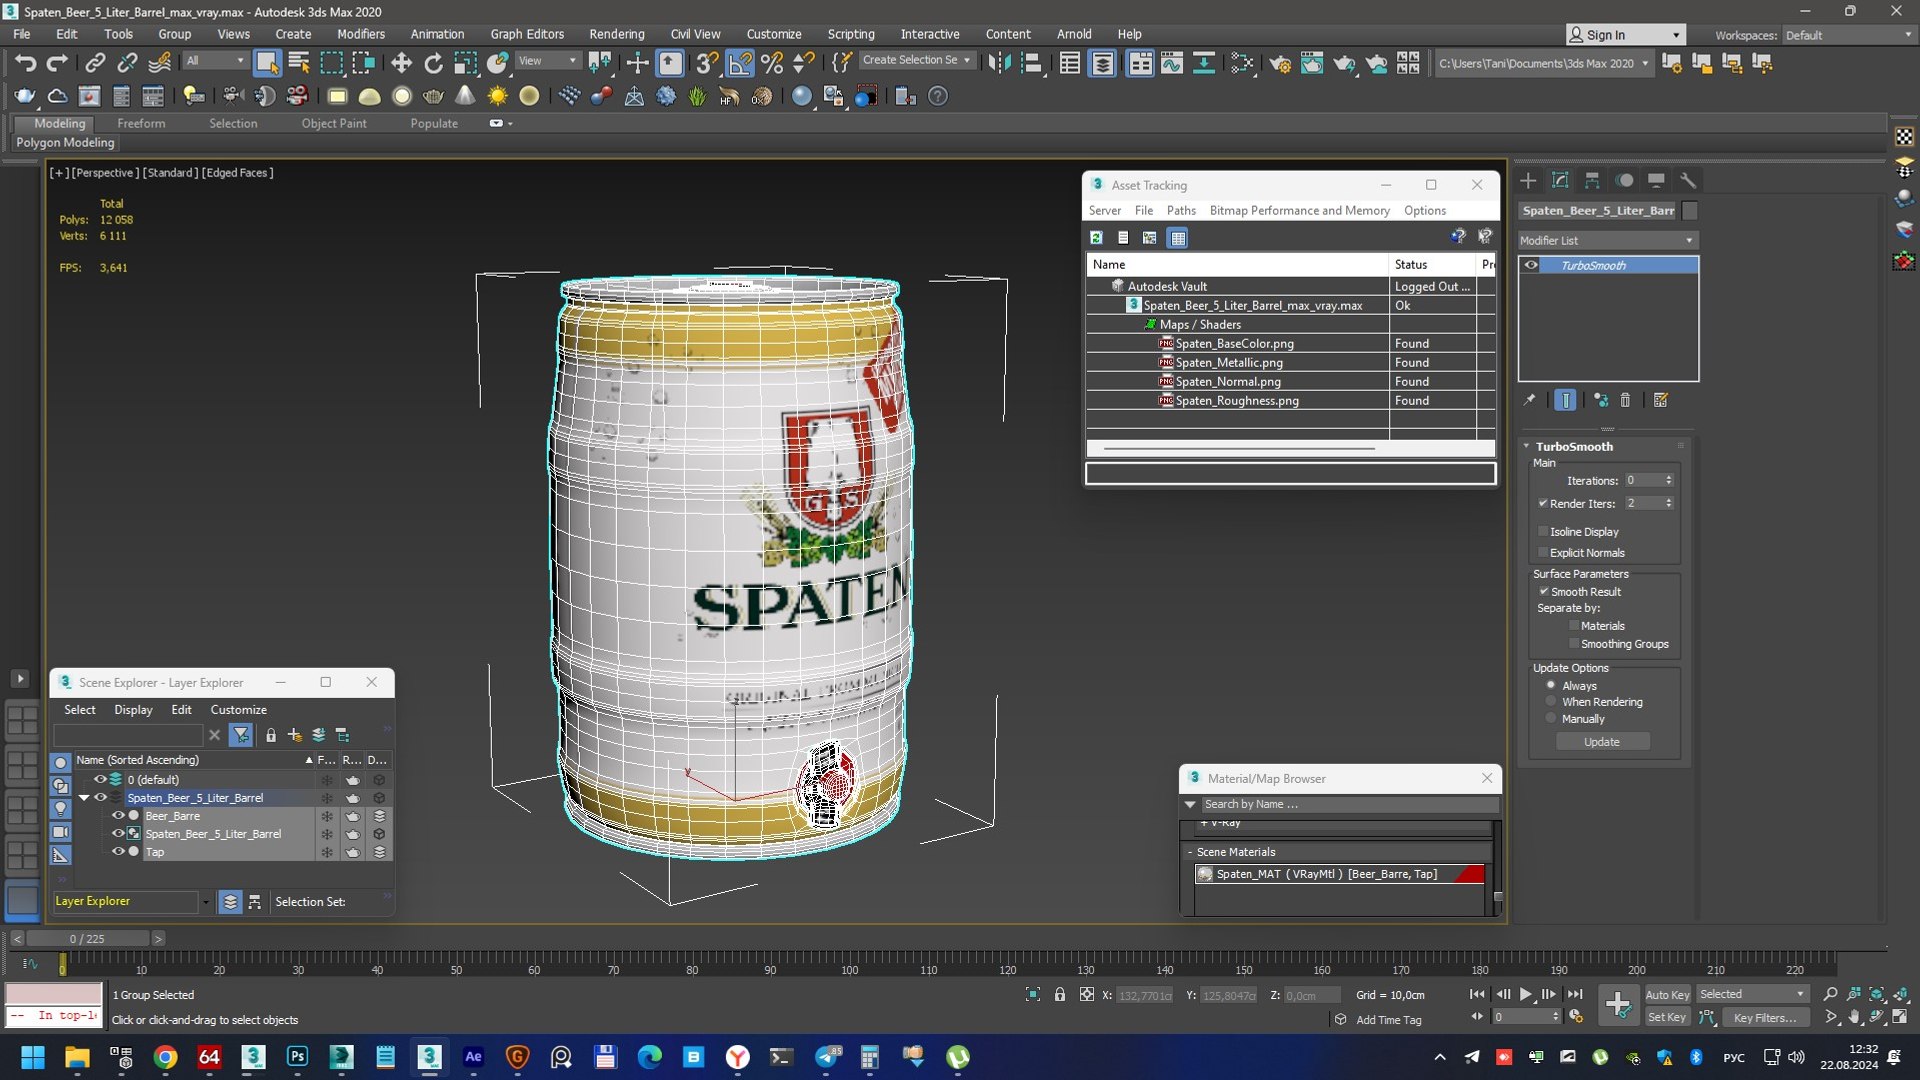Click the object color swatch
Screen dimensions: 1920x1080
coord(1690,211)
